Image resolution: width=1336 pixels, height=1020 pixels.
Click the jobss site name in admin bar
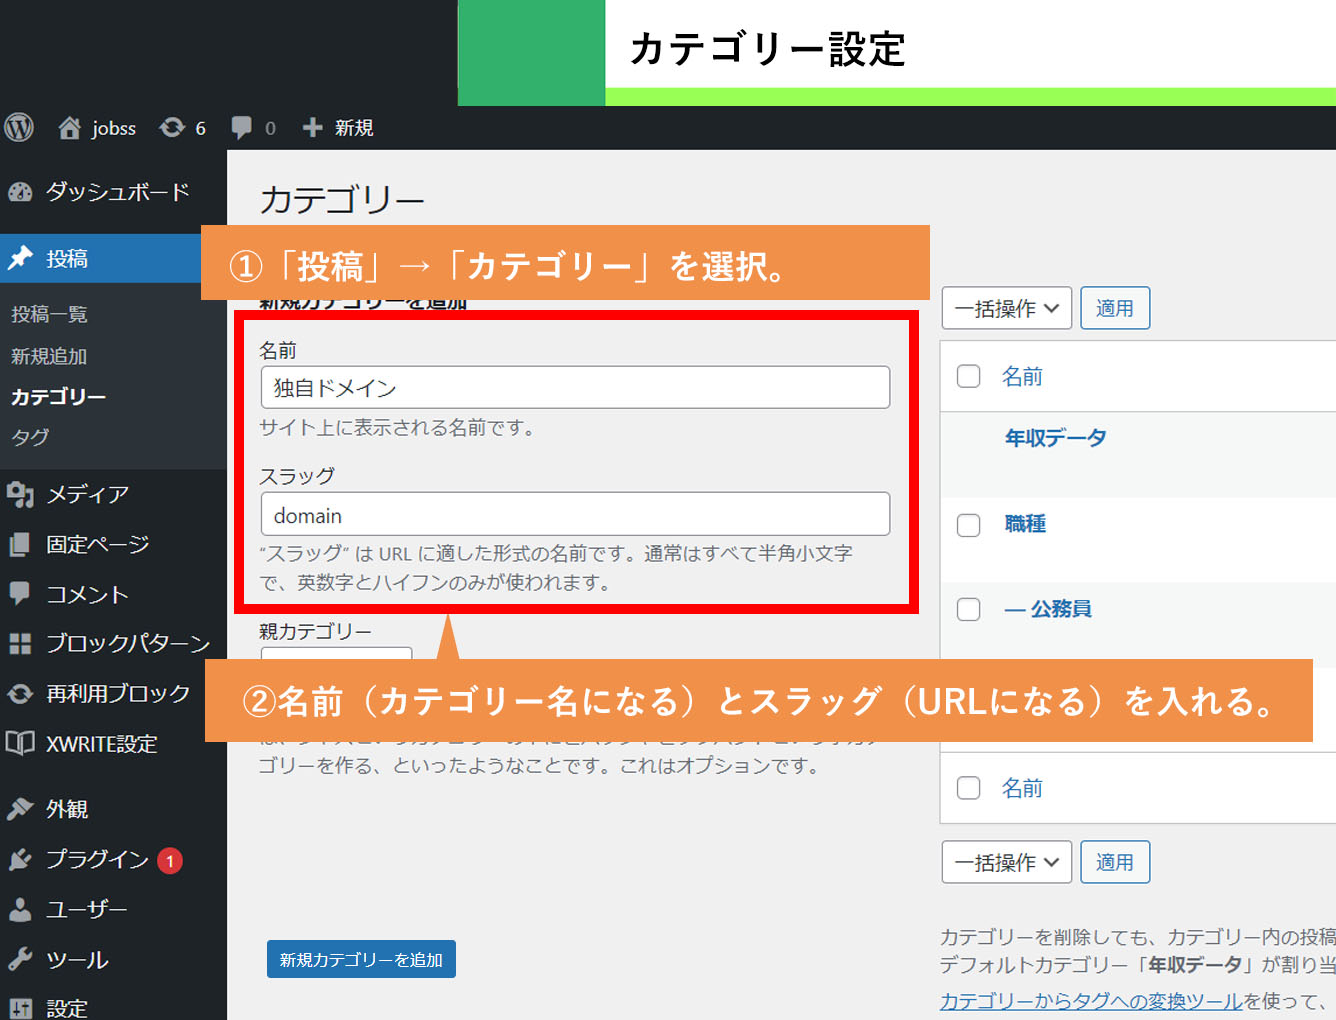(x=114, y=128)
